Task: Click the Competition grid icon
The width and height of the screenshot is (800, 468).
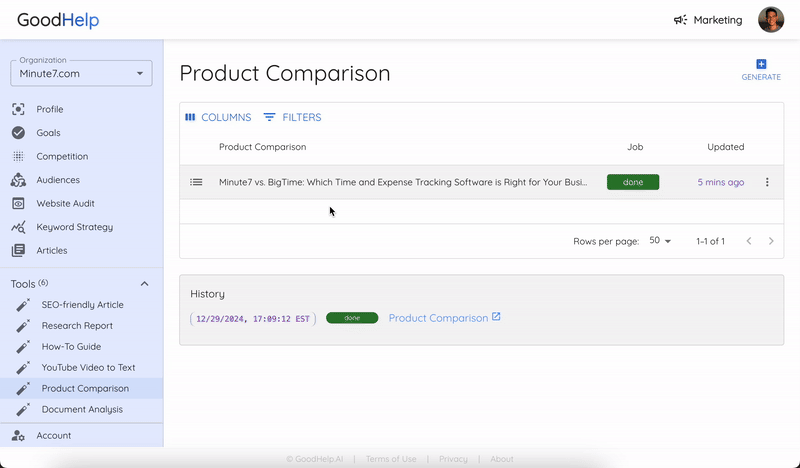Action: point(18,156)
